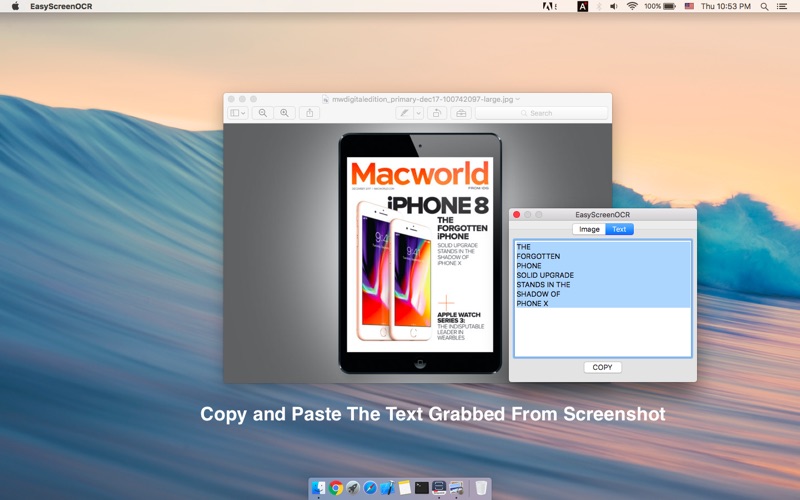Switch to the Text tab in EasyScreenOCR
800x500 pixels.
[x=619, y=229]
